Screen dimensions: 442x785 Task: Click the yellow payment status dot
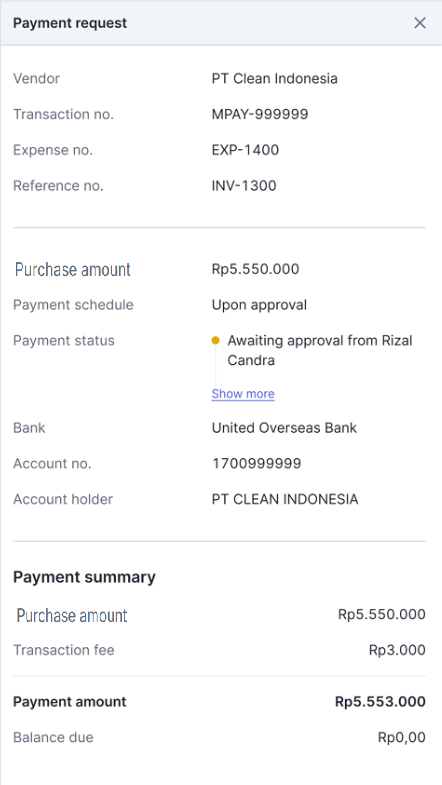(x=216, y=340)
